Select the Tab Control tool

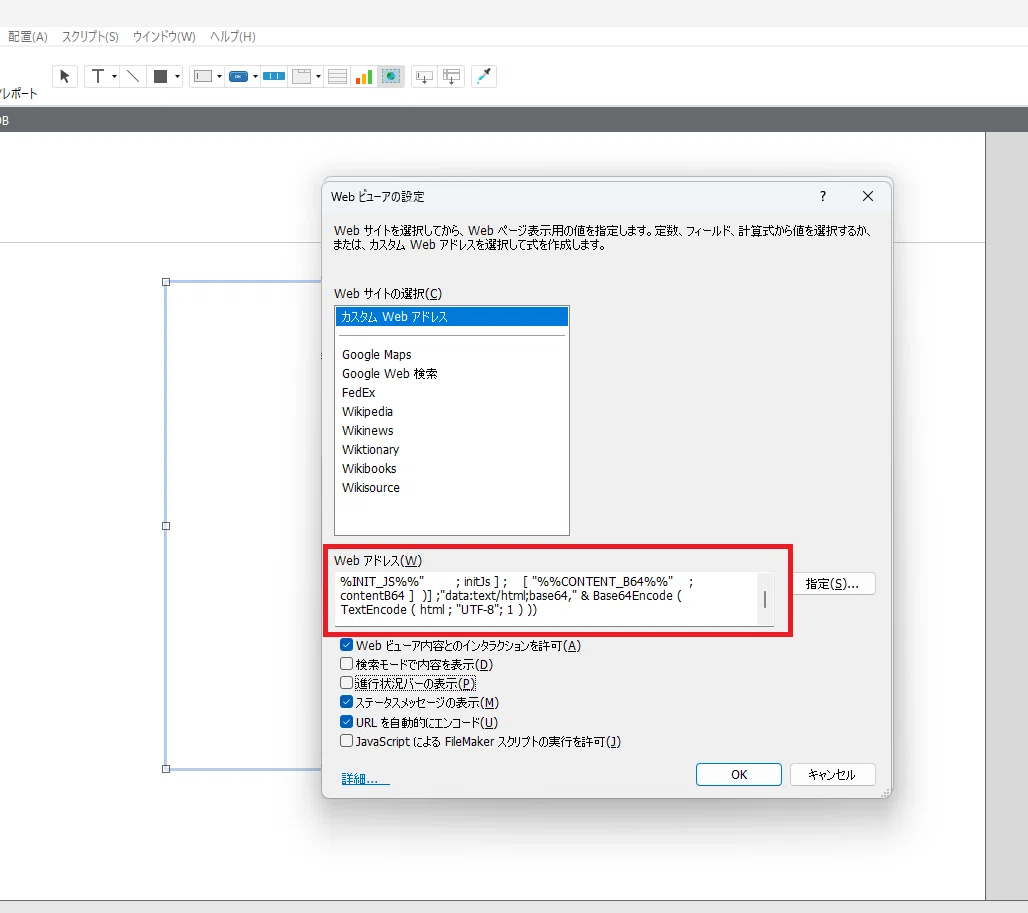pyautogui.click(x=302, y=77)
